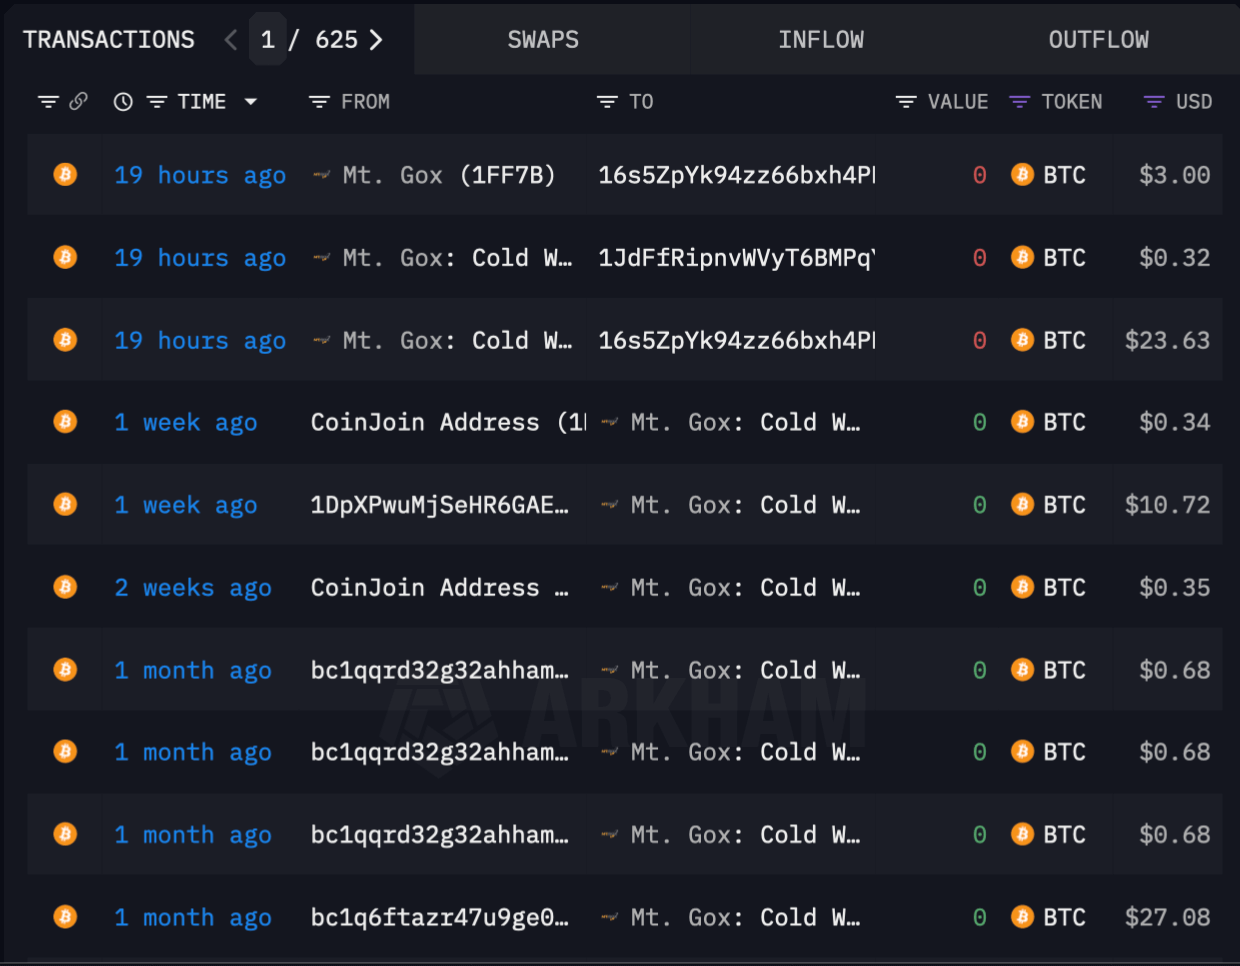The width and height of the screenshot is (1240, 966).
Task: Open recipient 16s5ZpYk94zz66bxh4P on $3.00 row
Action: click(x=736, y=176)
